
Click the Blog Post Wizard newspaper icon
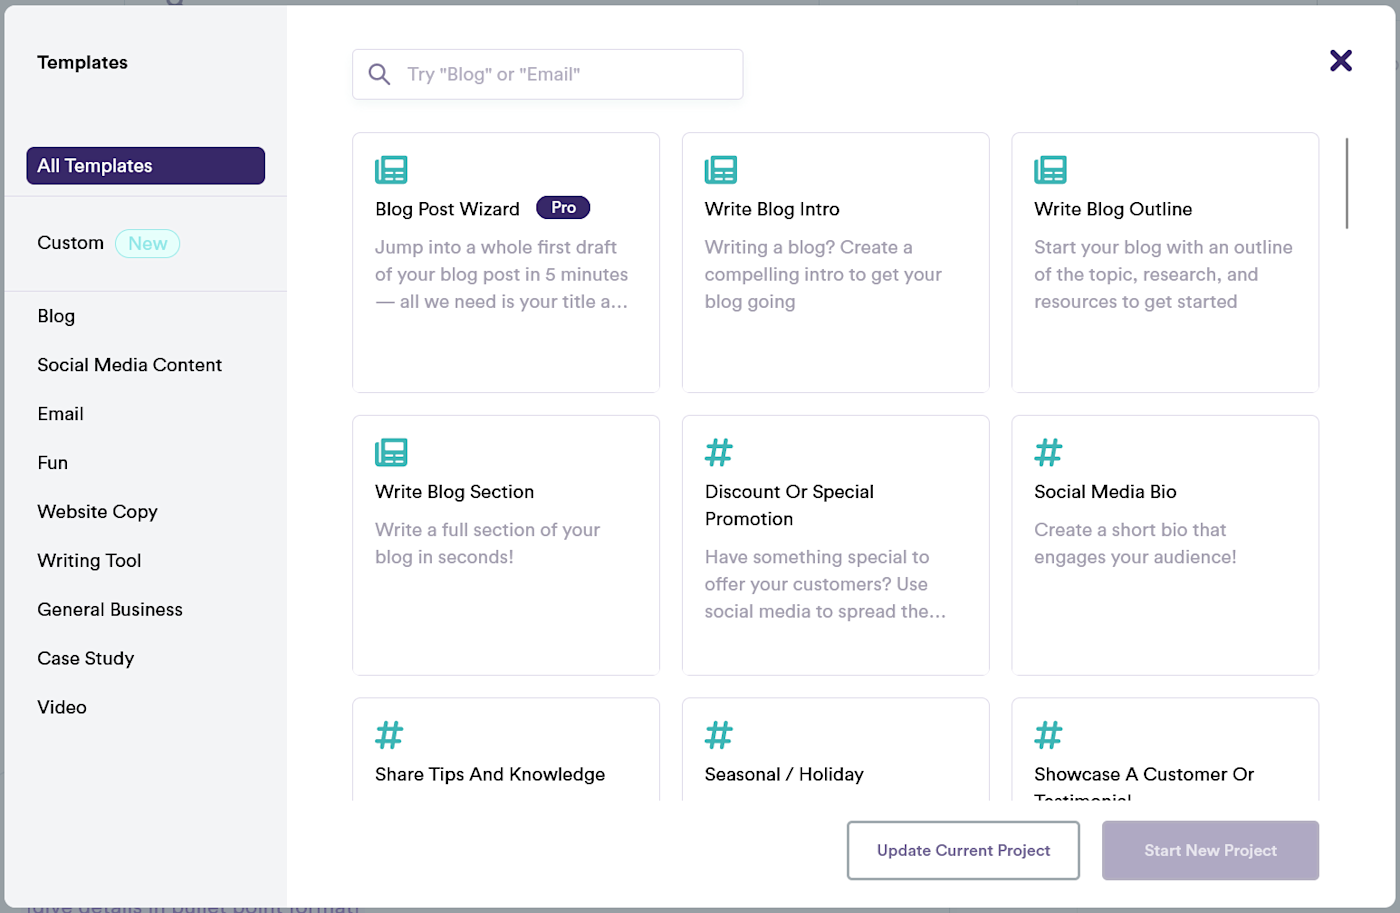pos(391,170)
